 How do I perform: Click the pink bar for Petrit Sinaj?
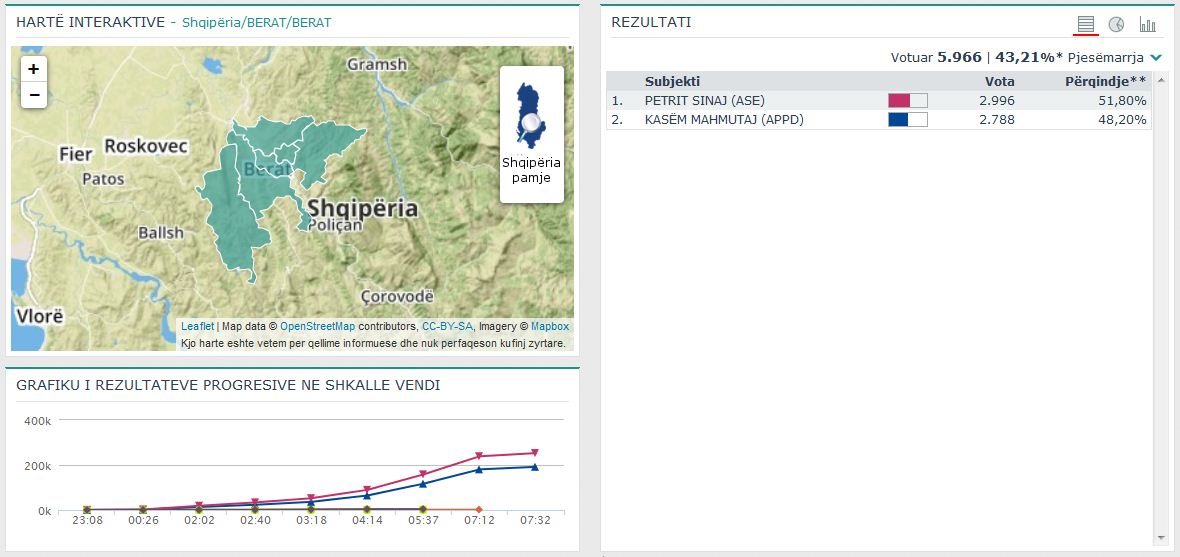(x=899, y=101)
